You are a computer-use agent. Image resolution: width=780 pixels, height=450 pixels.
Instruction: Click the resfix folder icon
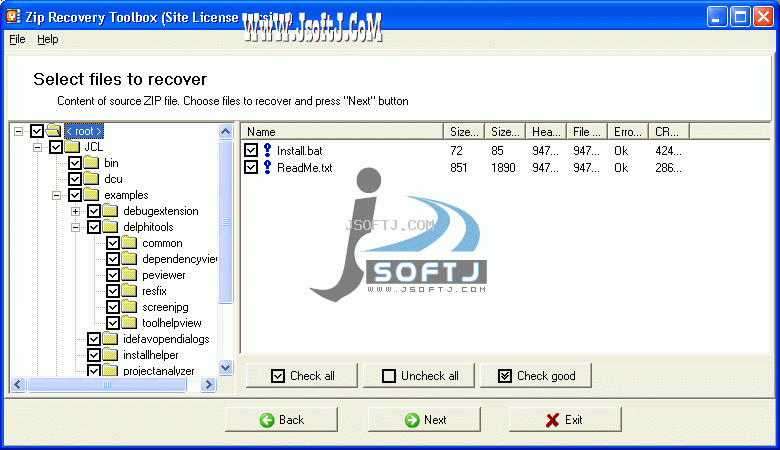[129, 290]
